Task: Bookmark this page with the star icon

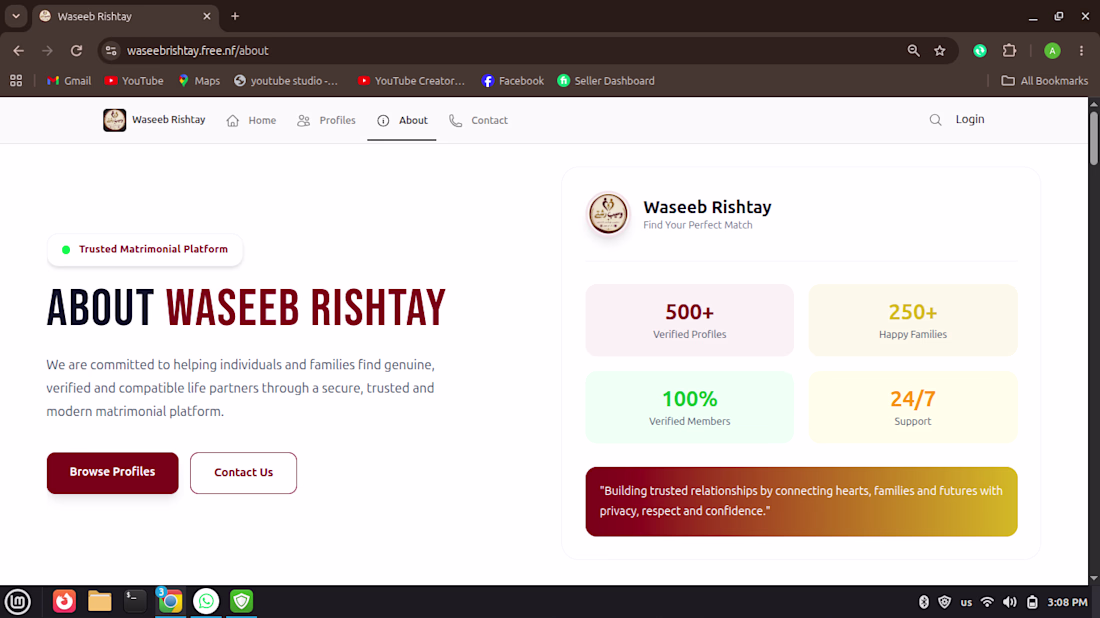Action: pyautogui.click(x=940, y=51)
